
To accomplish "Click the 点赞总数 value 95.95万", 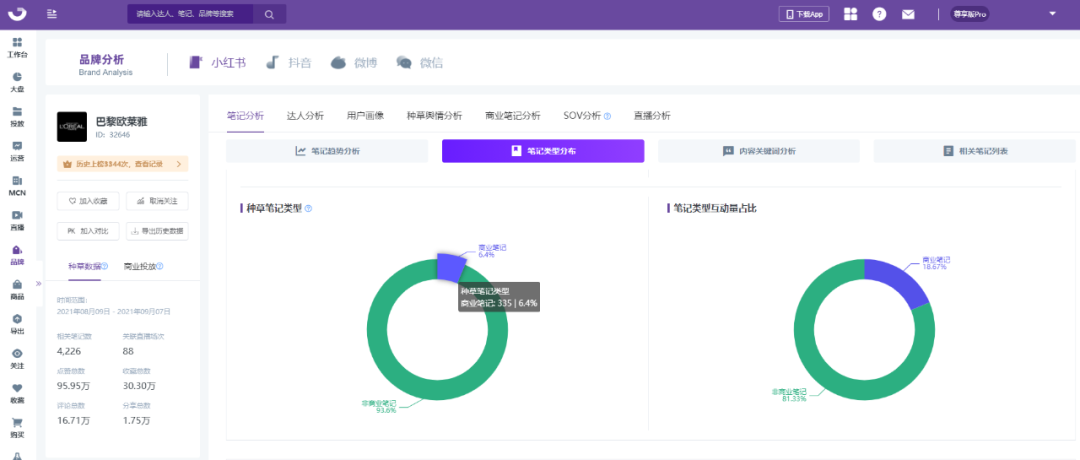I will (x=73, y=386).
